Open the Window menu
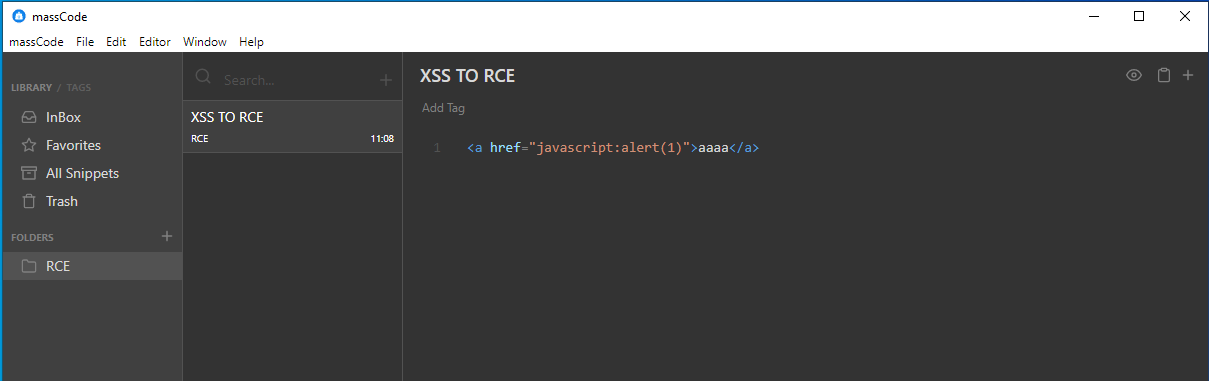 coord(205,42)
